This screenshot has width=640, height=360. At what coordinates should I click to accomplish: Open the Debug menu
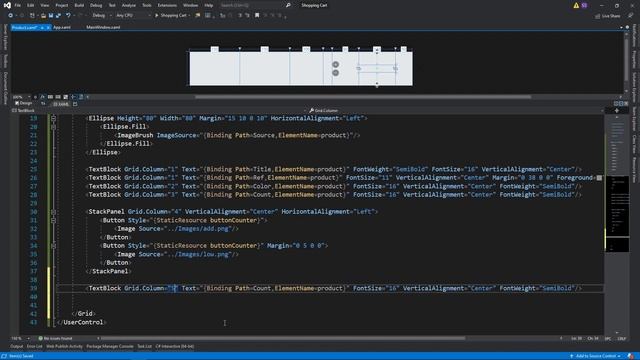coord(96,5)
